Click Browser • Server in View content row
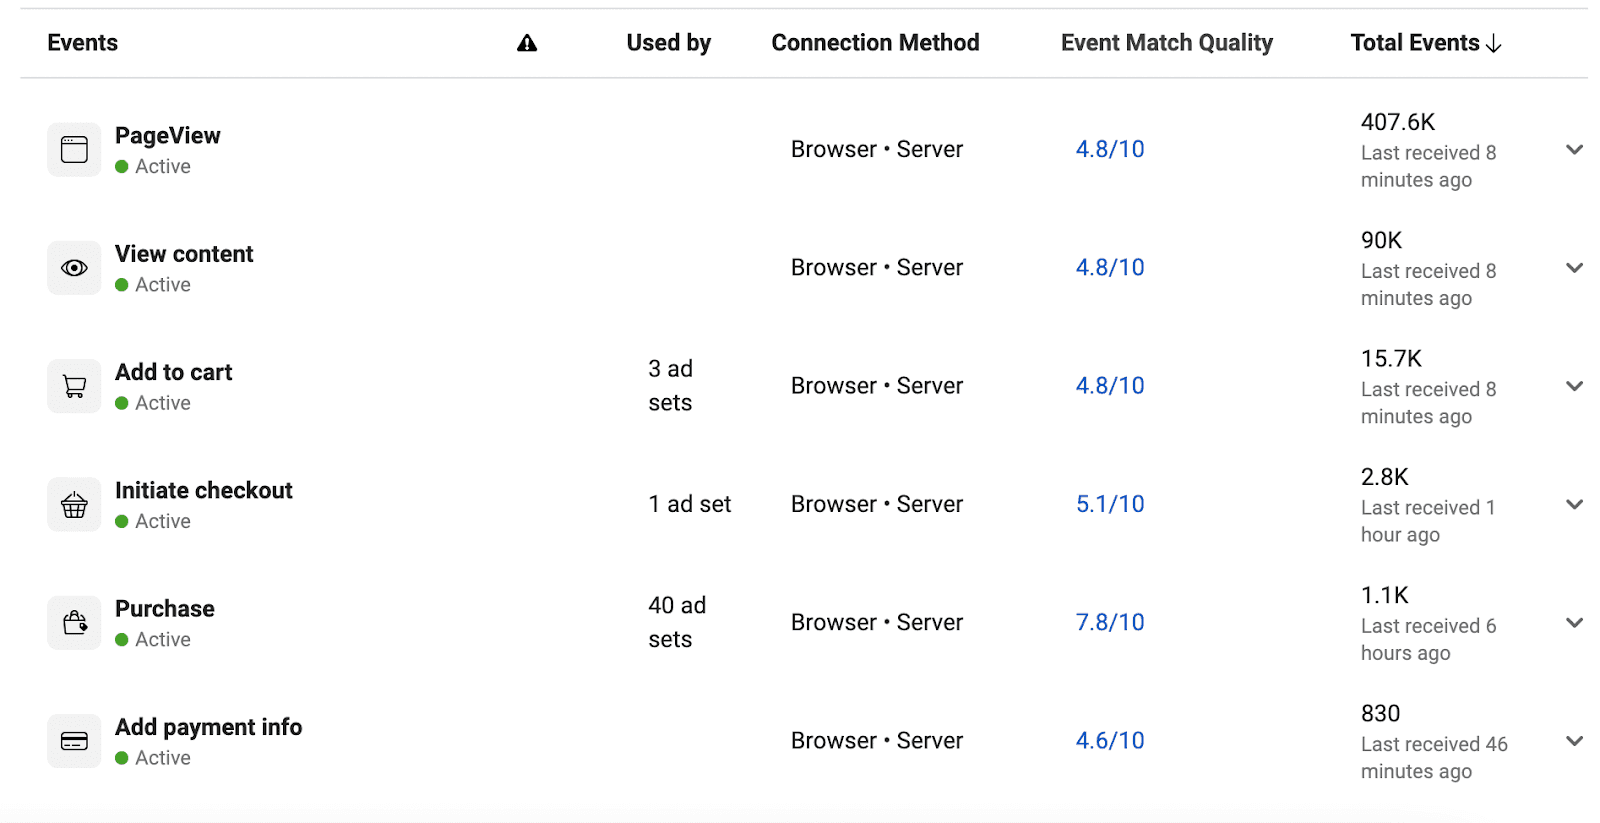This screenshot has height=823, width=1600. point(877,267)
